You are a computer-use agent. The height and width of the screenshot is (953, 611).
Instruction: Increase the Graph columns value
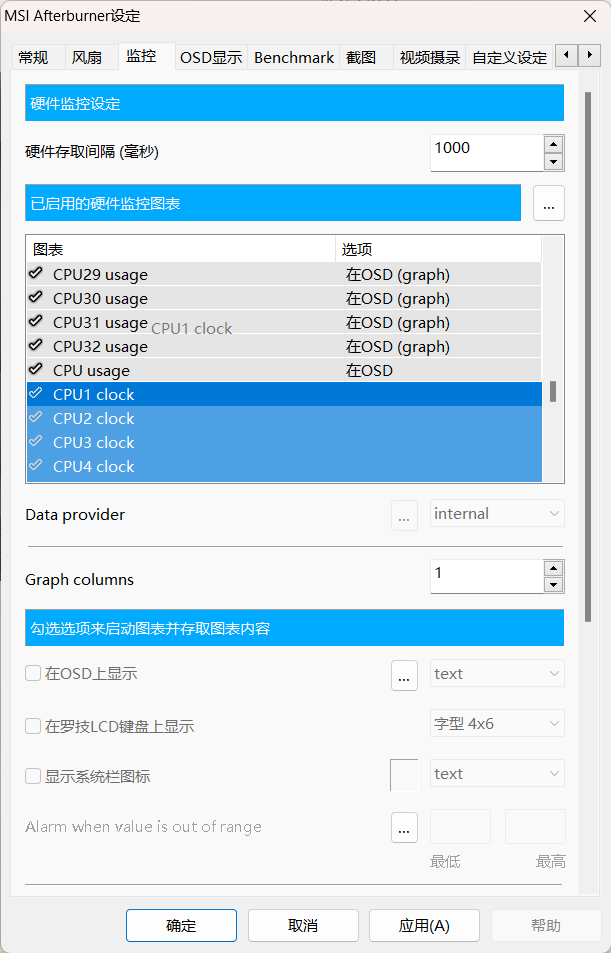tap(553, 568)
